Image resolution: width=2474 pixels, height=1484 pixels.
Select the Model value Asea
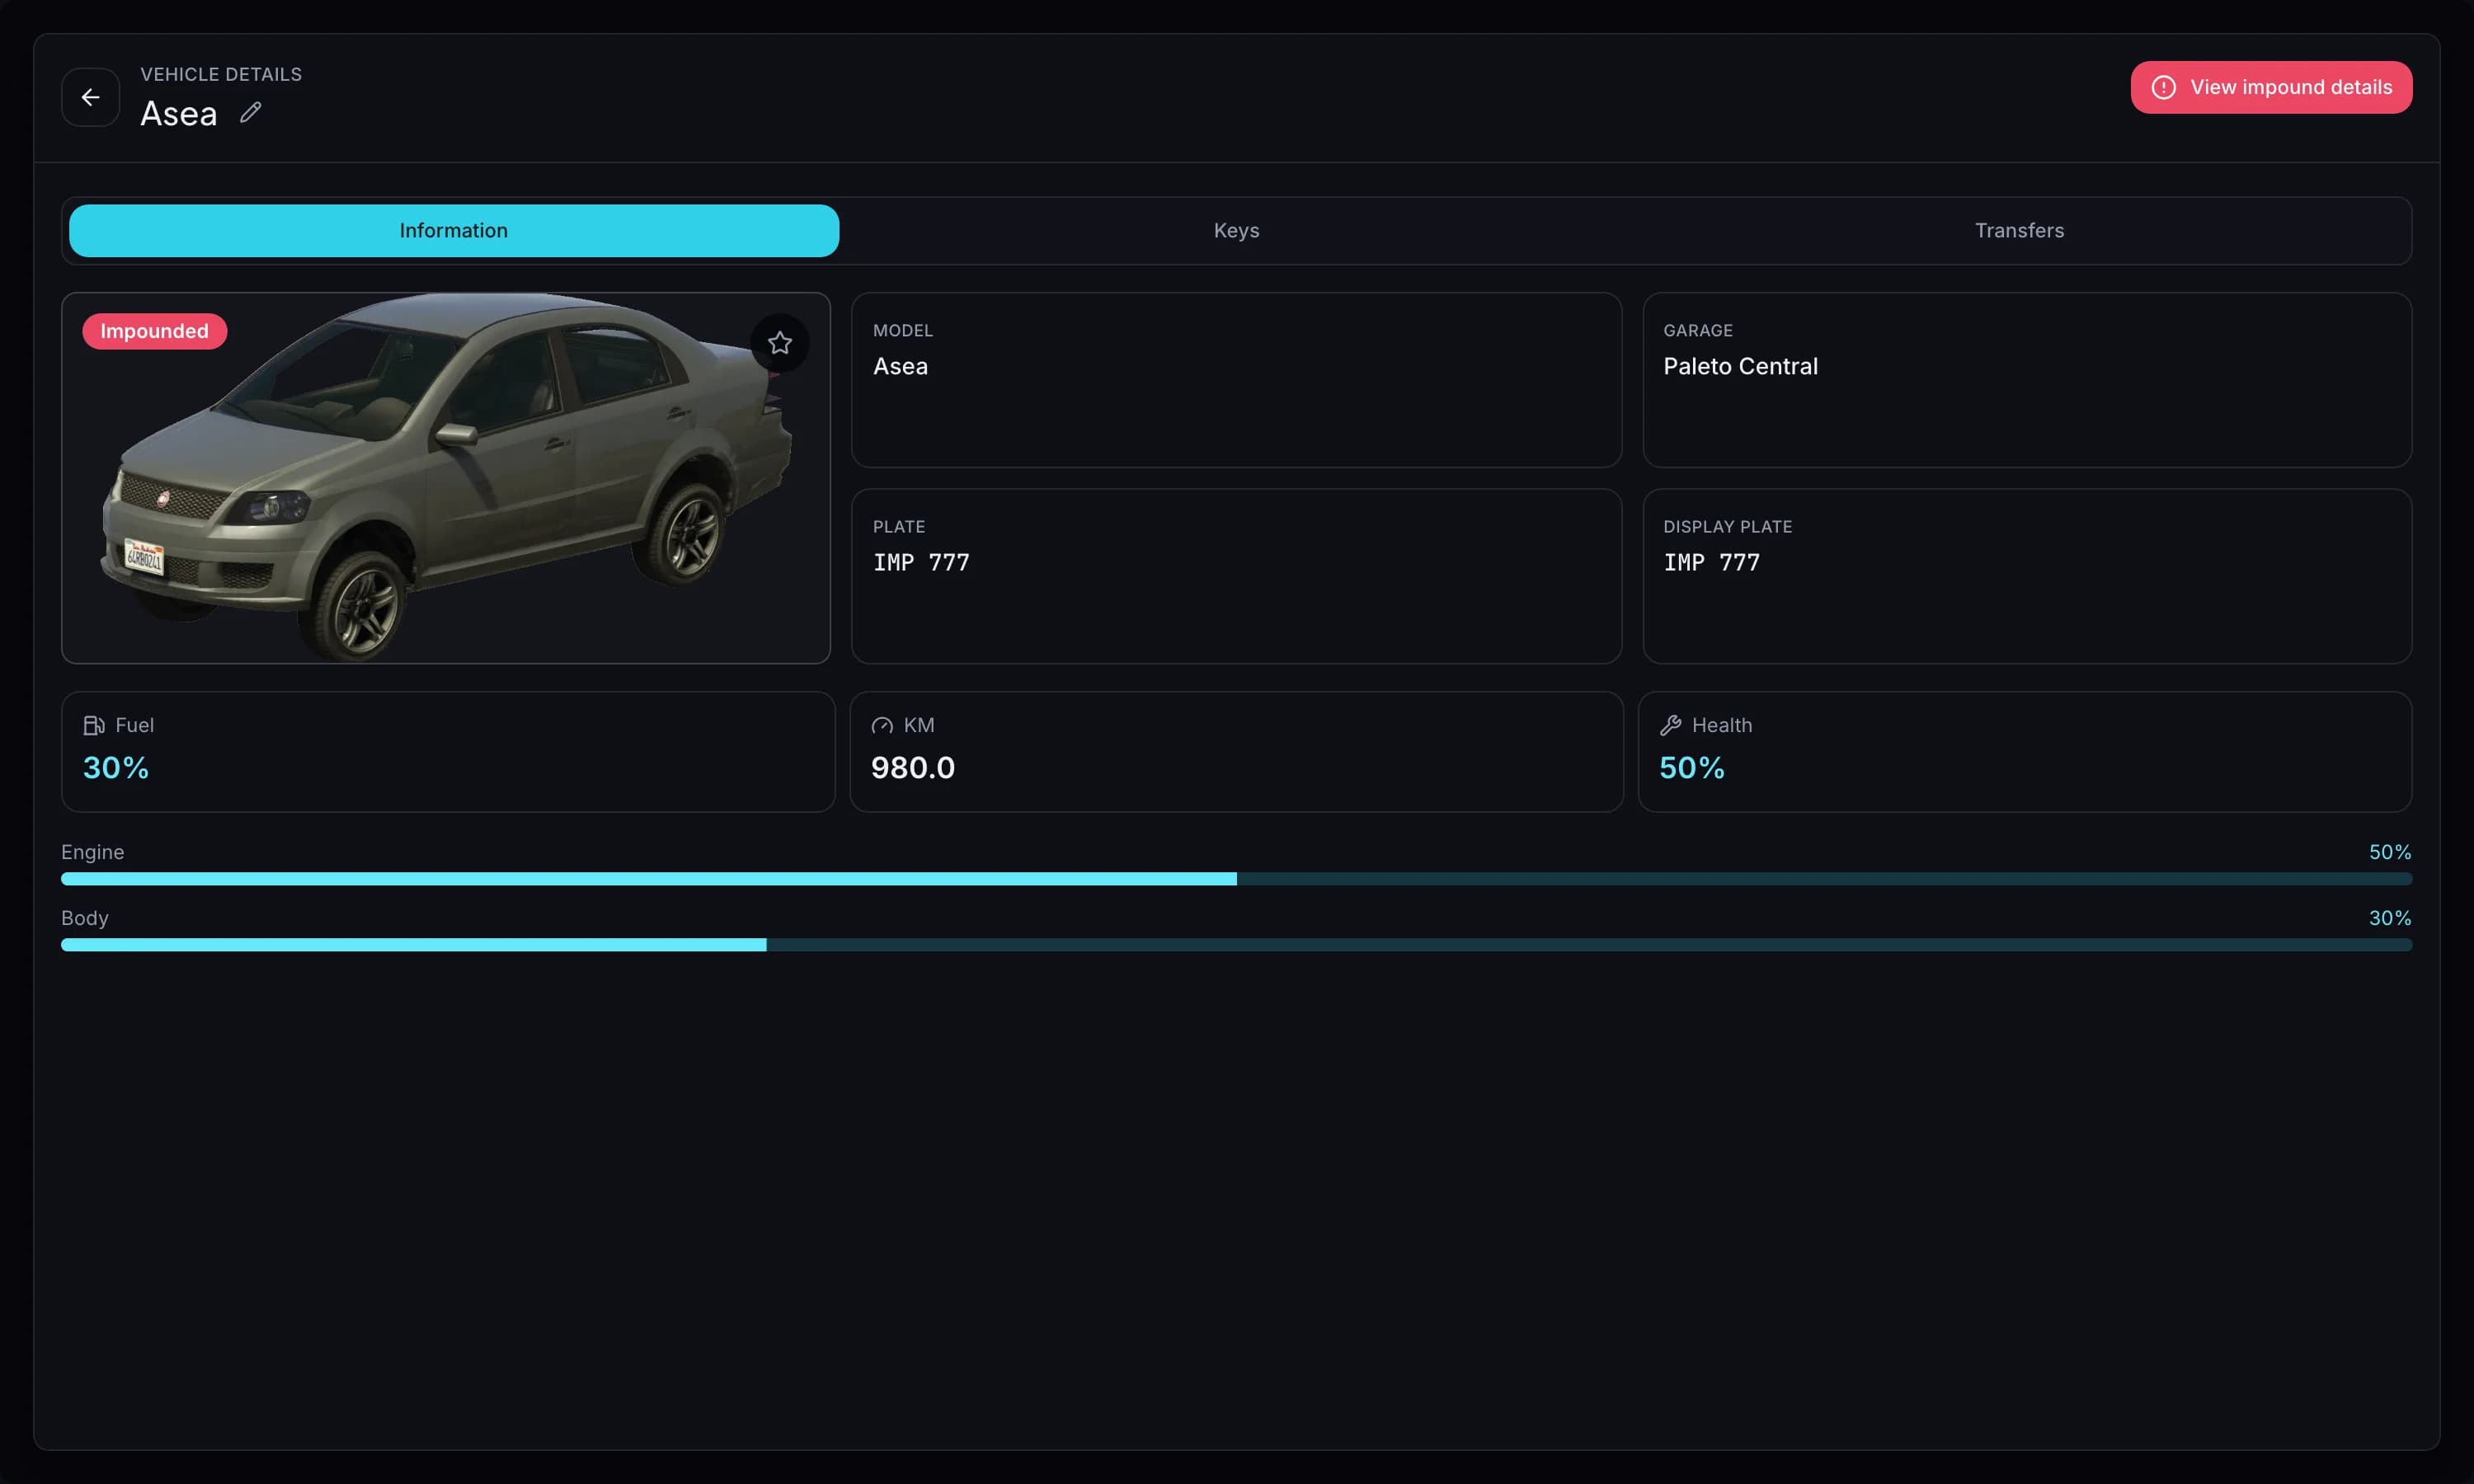(900, 366)
